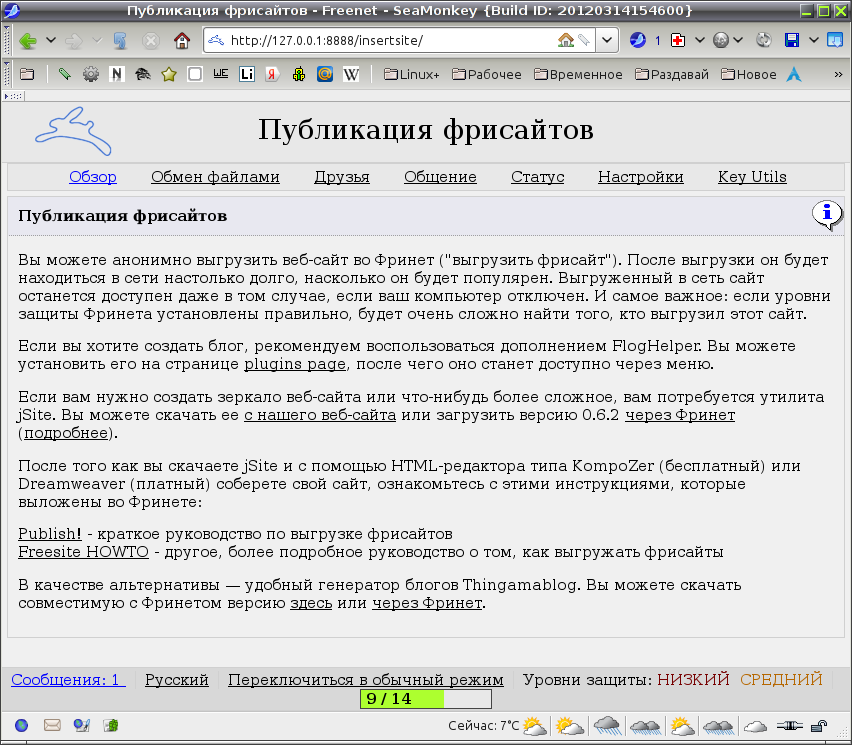Save the page with the floppy disk icon
The width and height of the screenshot is (852, 745).
(x=792, y=40)
